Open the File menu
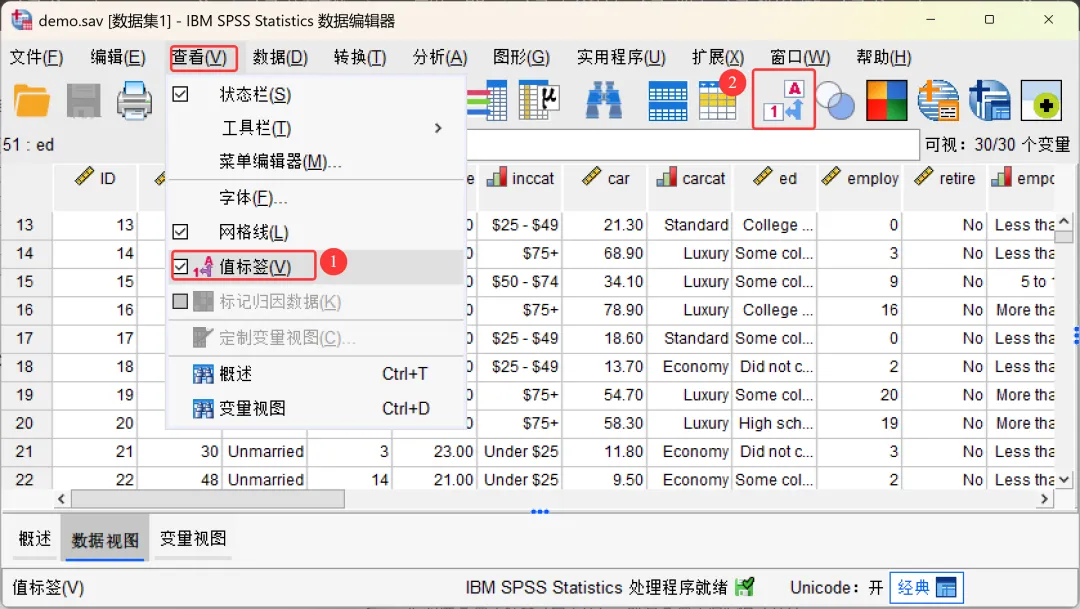The height and width of the screenshot is (609, 1080). [37, 57]
